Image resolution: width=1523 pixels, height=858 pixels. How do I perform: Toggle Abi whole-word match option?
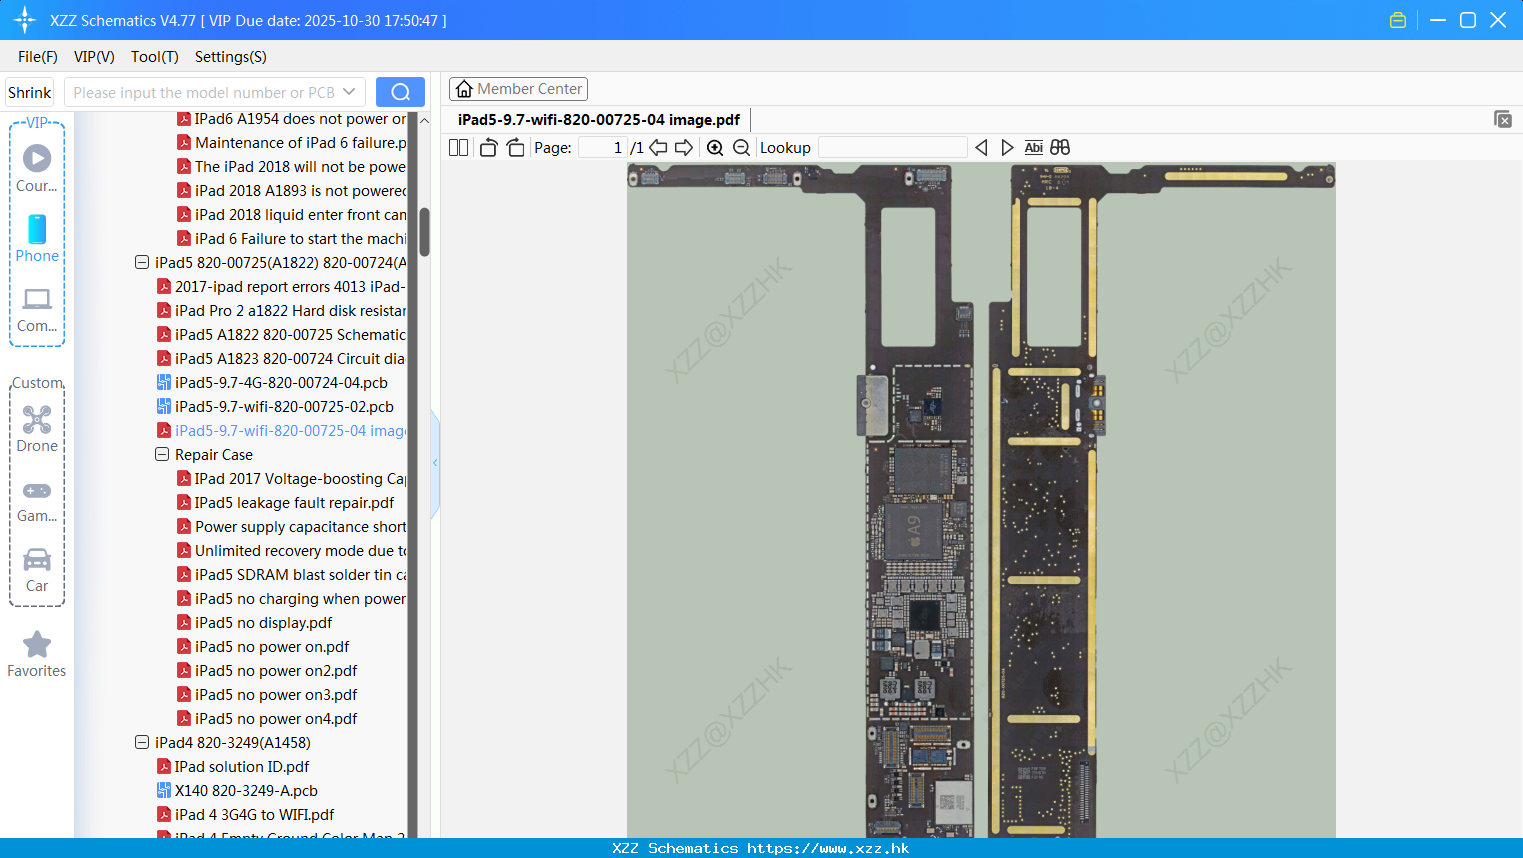click(x=1034, y=147)
